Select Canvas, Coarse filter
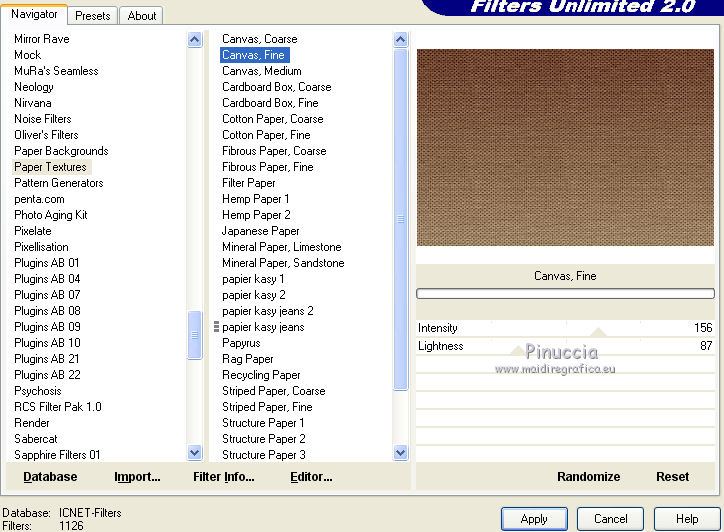Screen dimensions: 724x532 click(x=259, y=39)
